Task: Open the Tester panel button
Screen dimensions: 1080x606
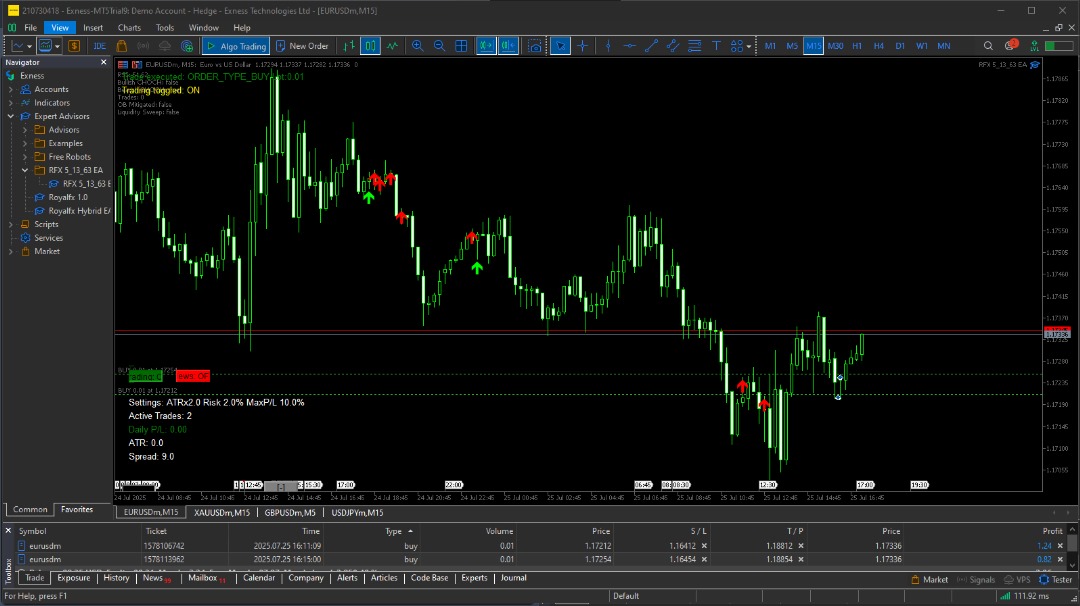Action: tap(1055, 580)
